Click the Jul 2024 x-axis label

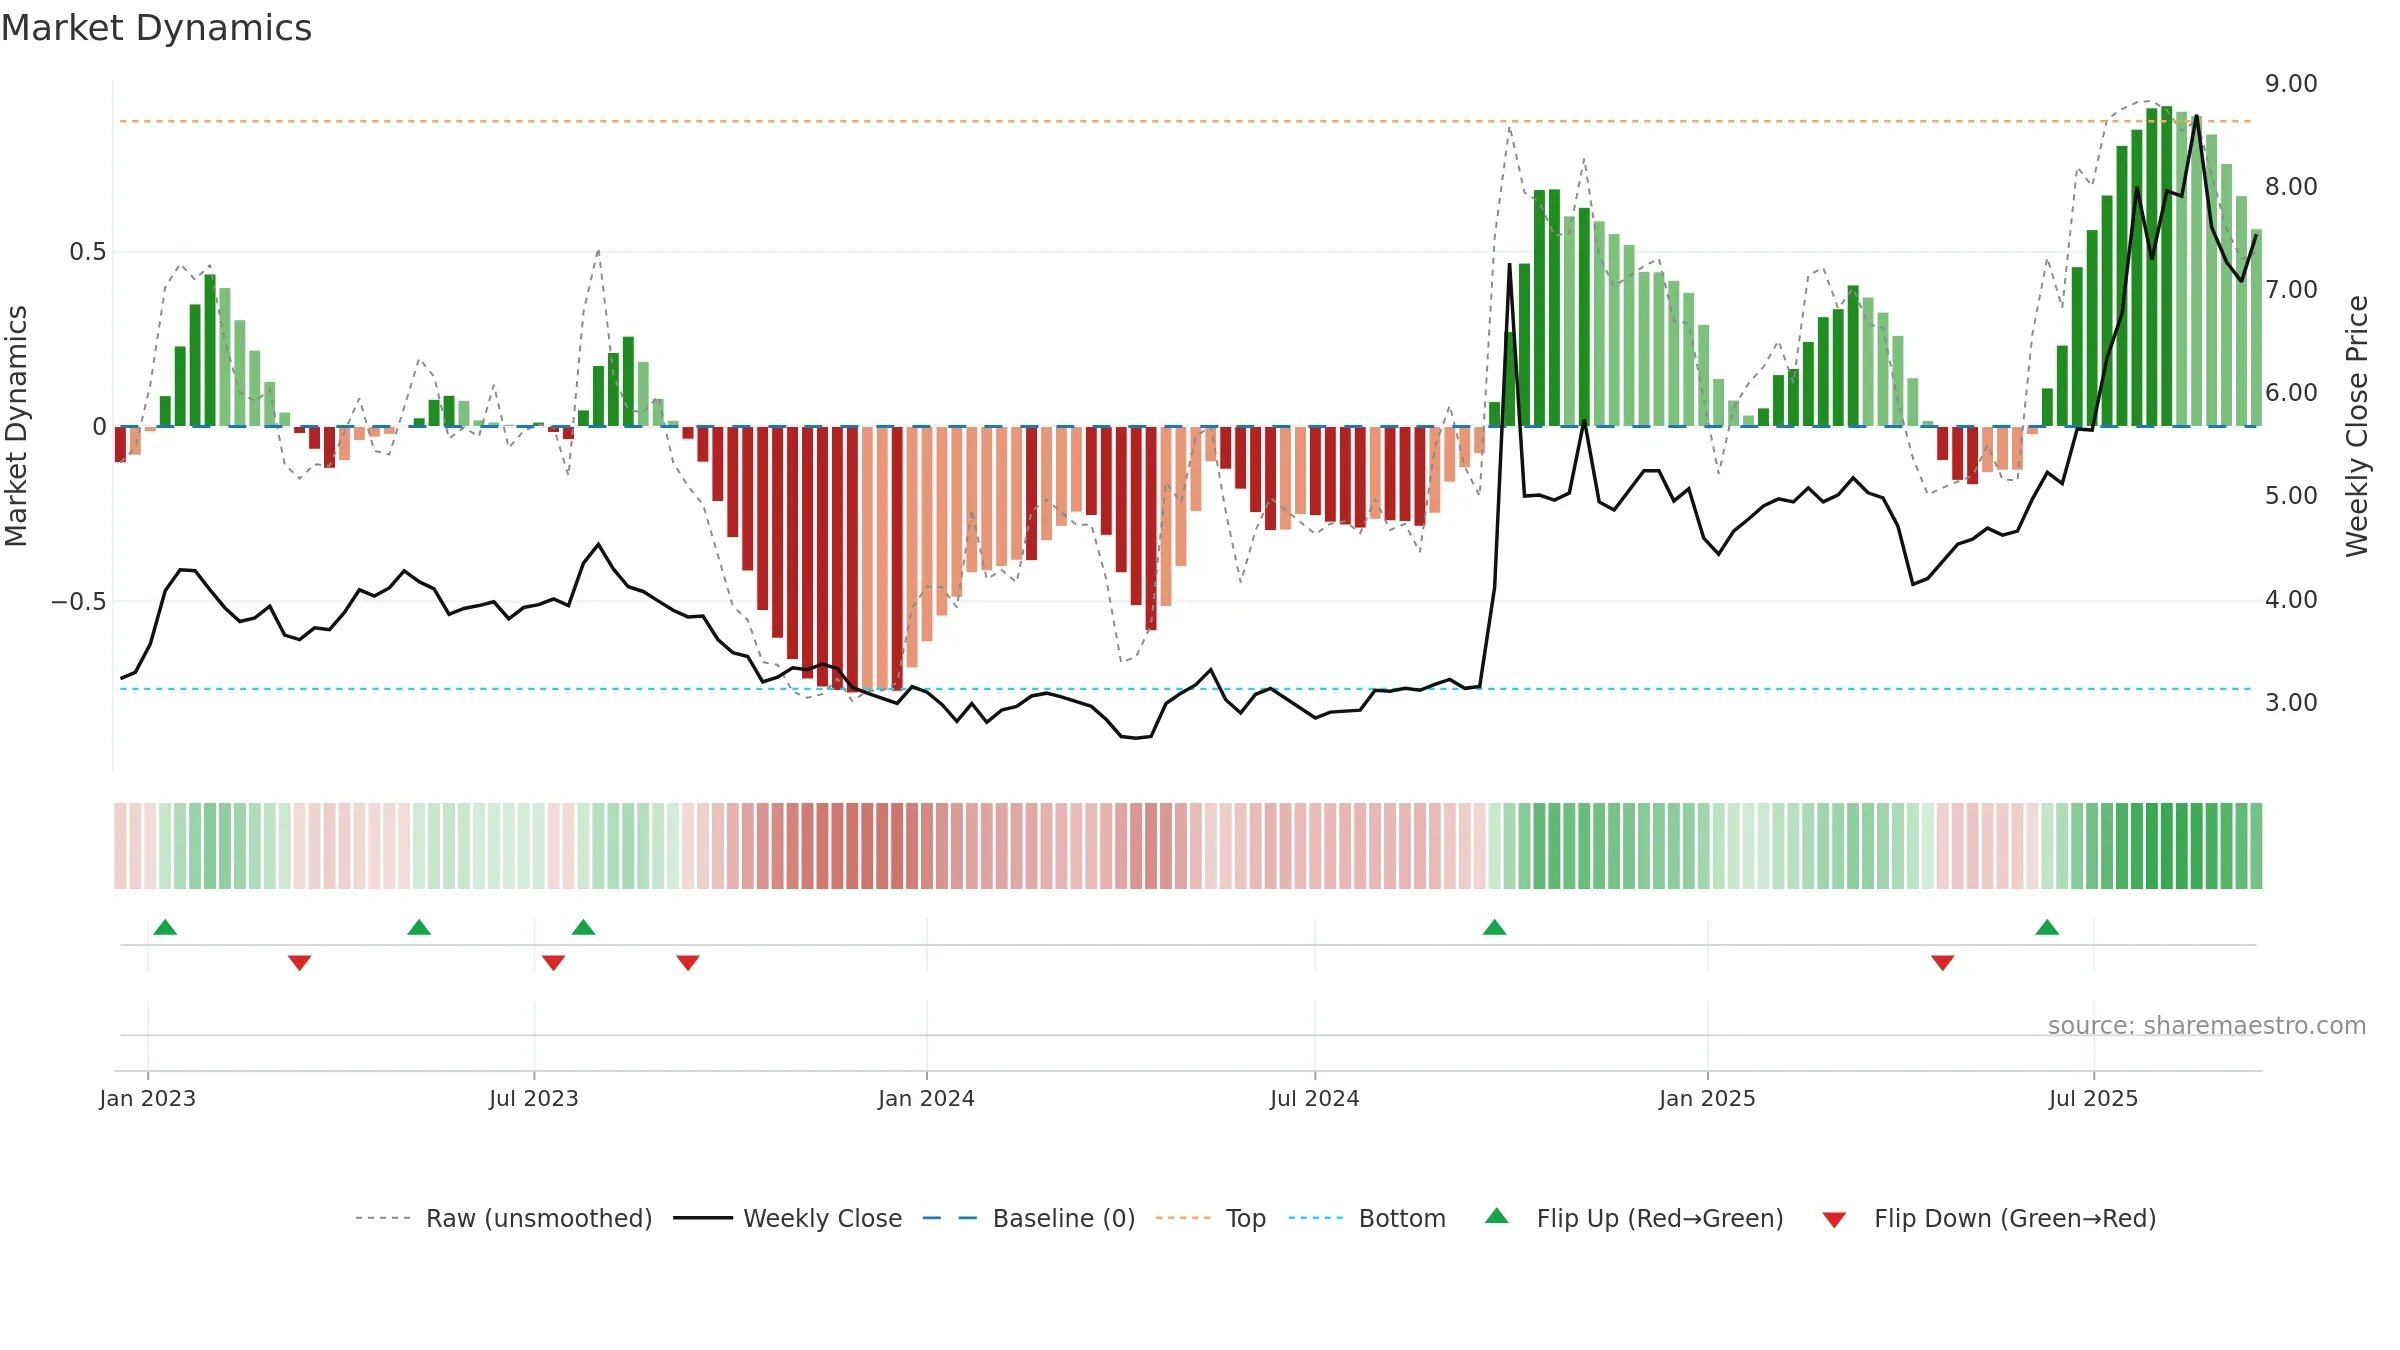(1315, 1098)
